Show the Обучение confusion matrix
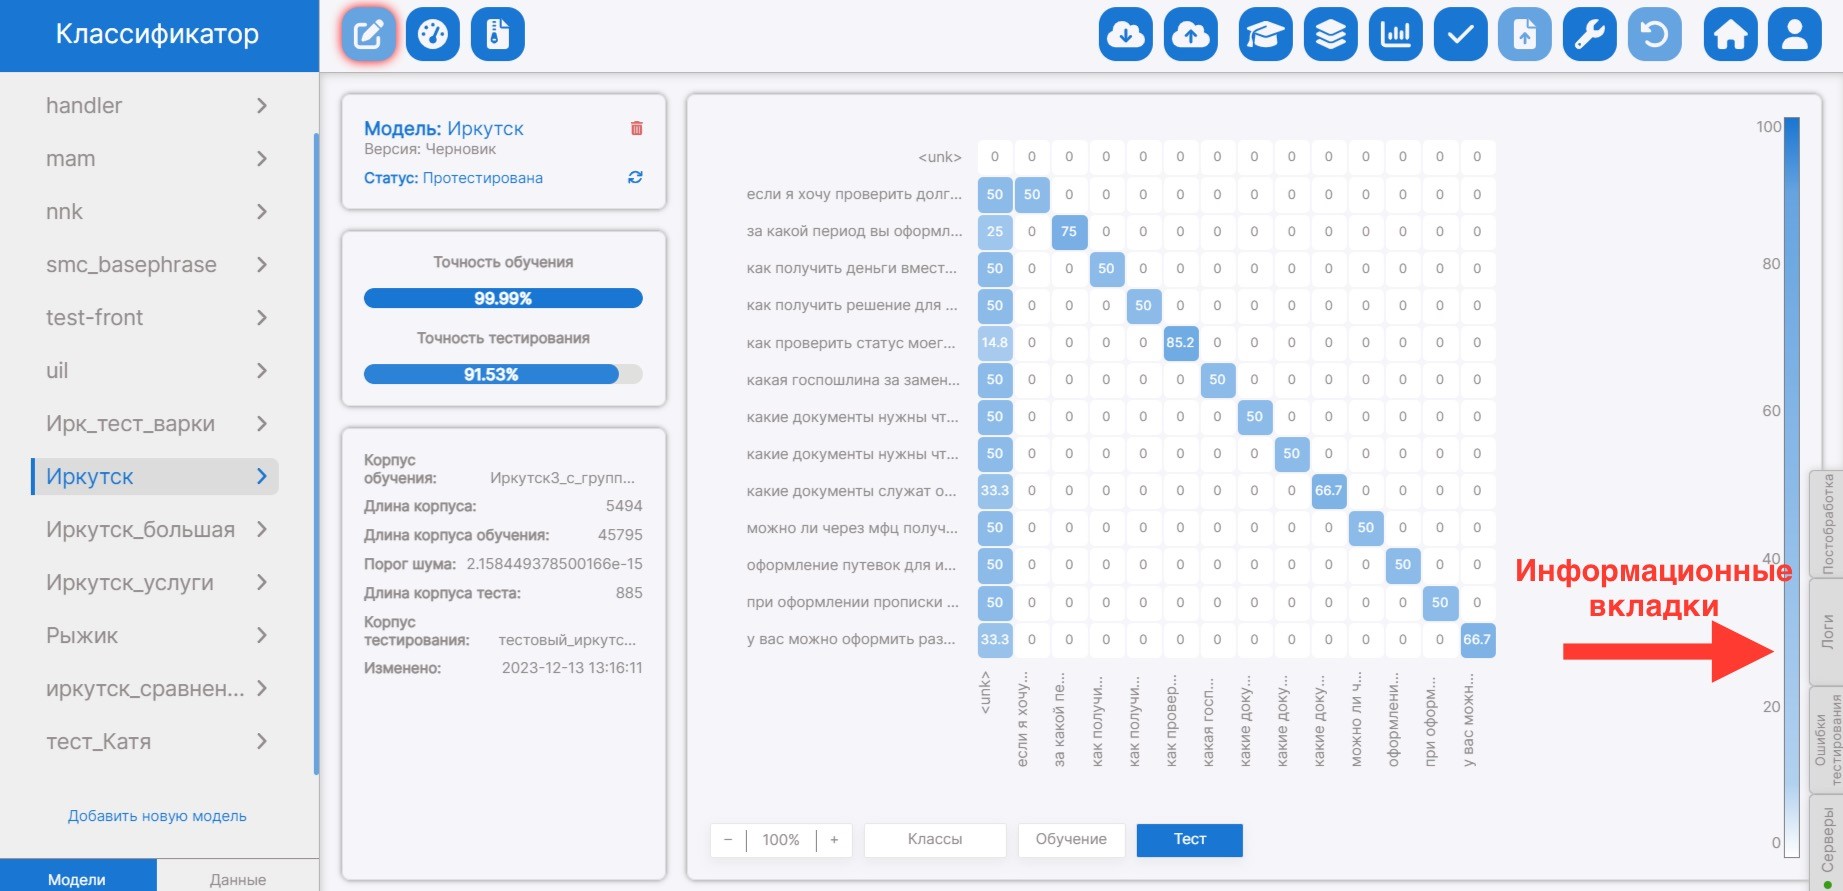The height and width of the screenshot is (891, 1843). [1071, 840]
